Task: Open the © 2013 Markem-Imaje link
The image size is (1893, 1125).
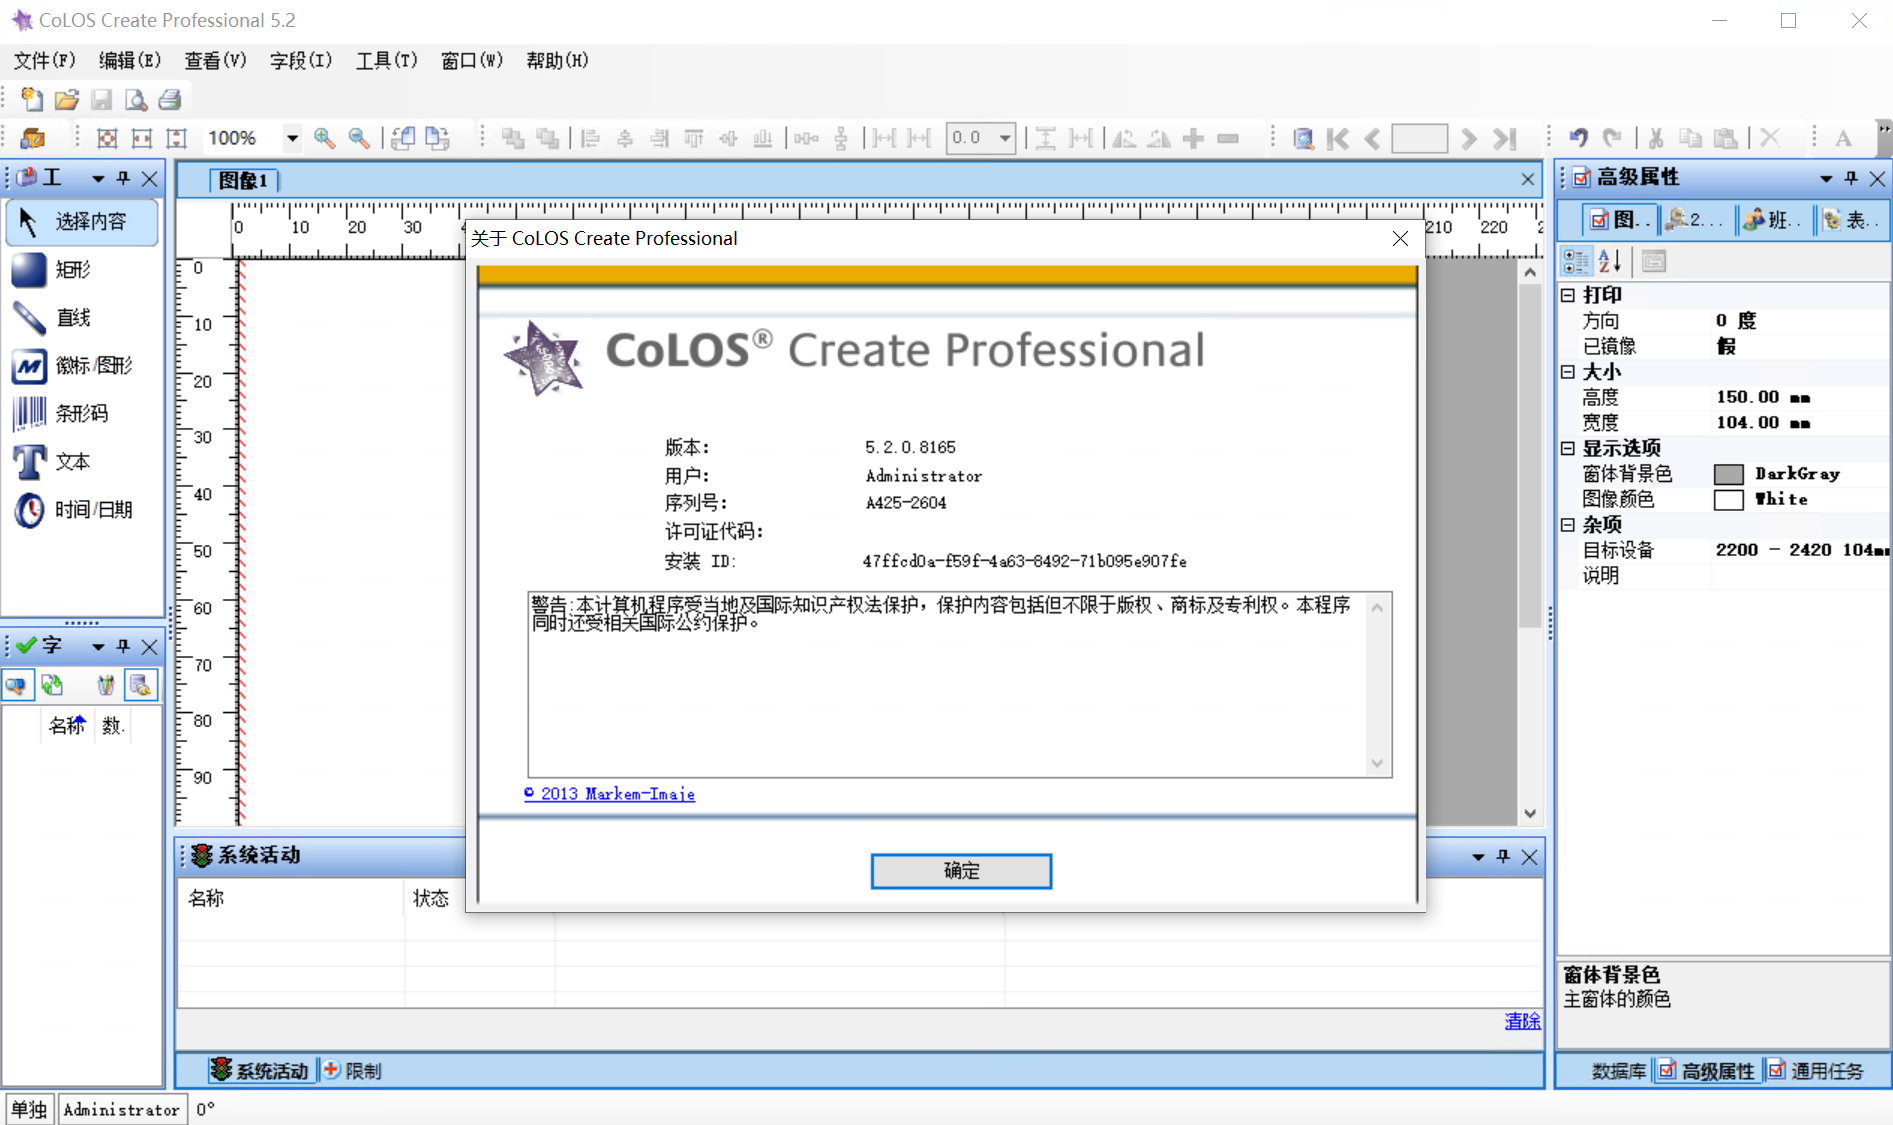Action: click(x=609, y=794)
